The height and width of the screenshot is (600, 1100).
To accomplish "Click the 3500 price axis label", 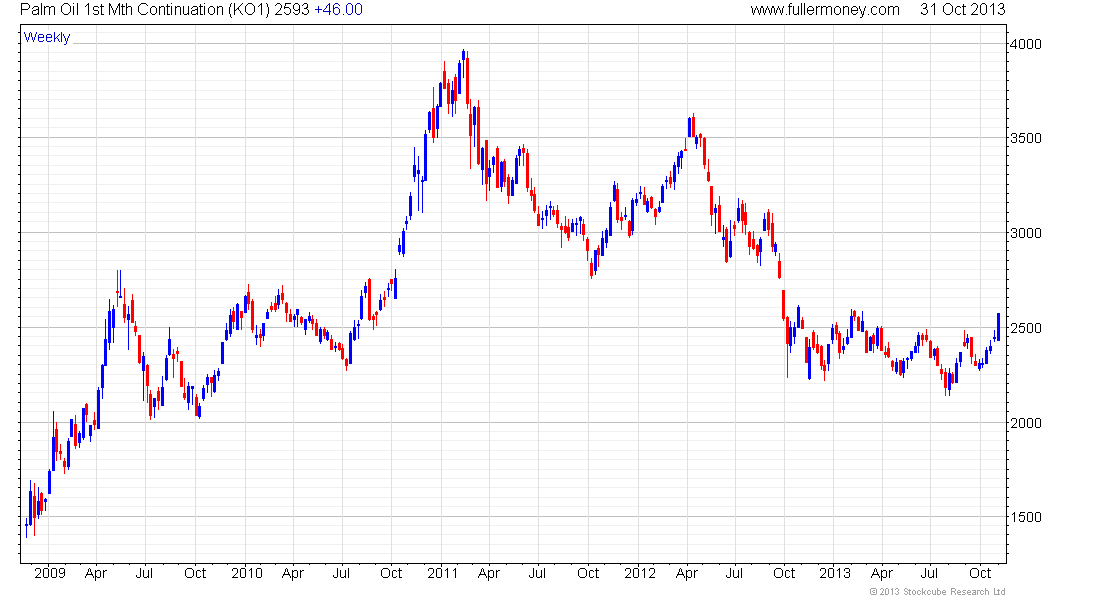I will point(1026,138).
